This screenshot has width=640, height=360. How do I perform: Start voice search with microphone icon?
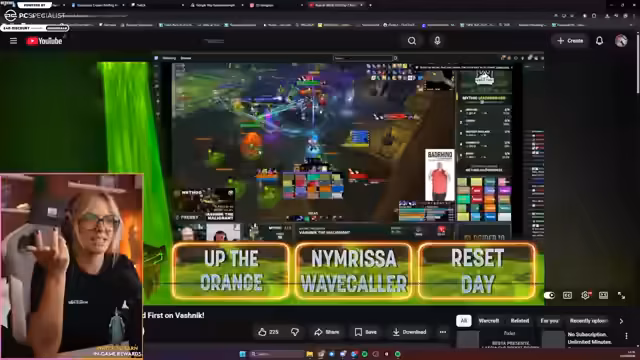click(437, 41)
